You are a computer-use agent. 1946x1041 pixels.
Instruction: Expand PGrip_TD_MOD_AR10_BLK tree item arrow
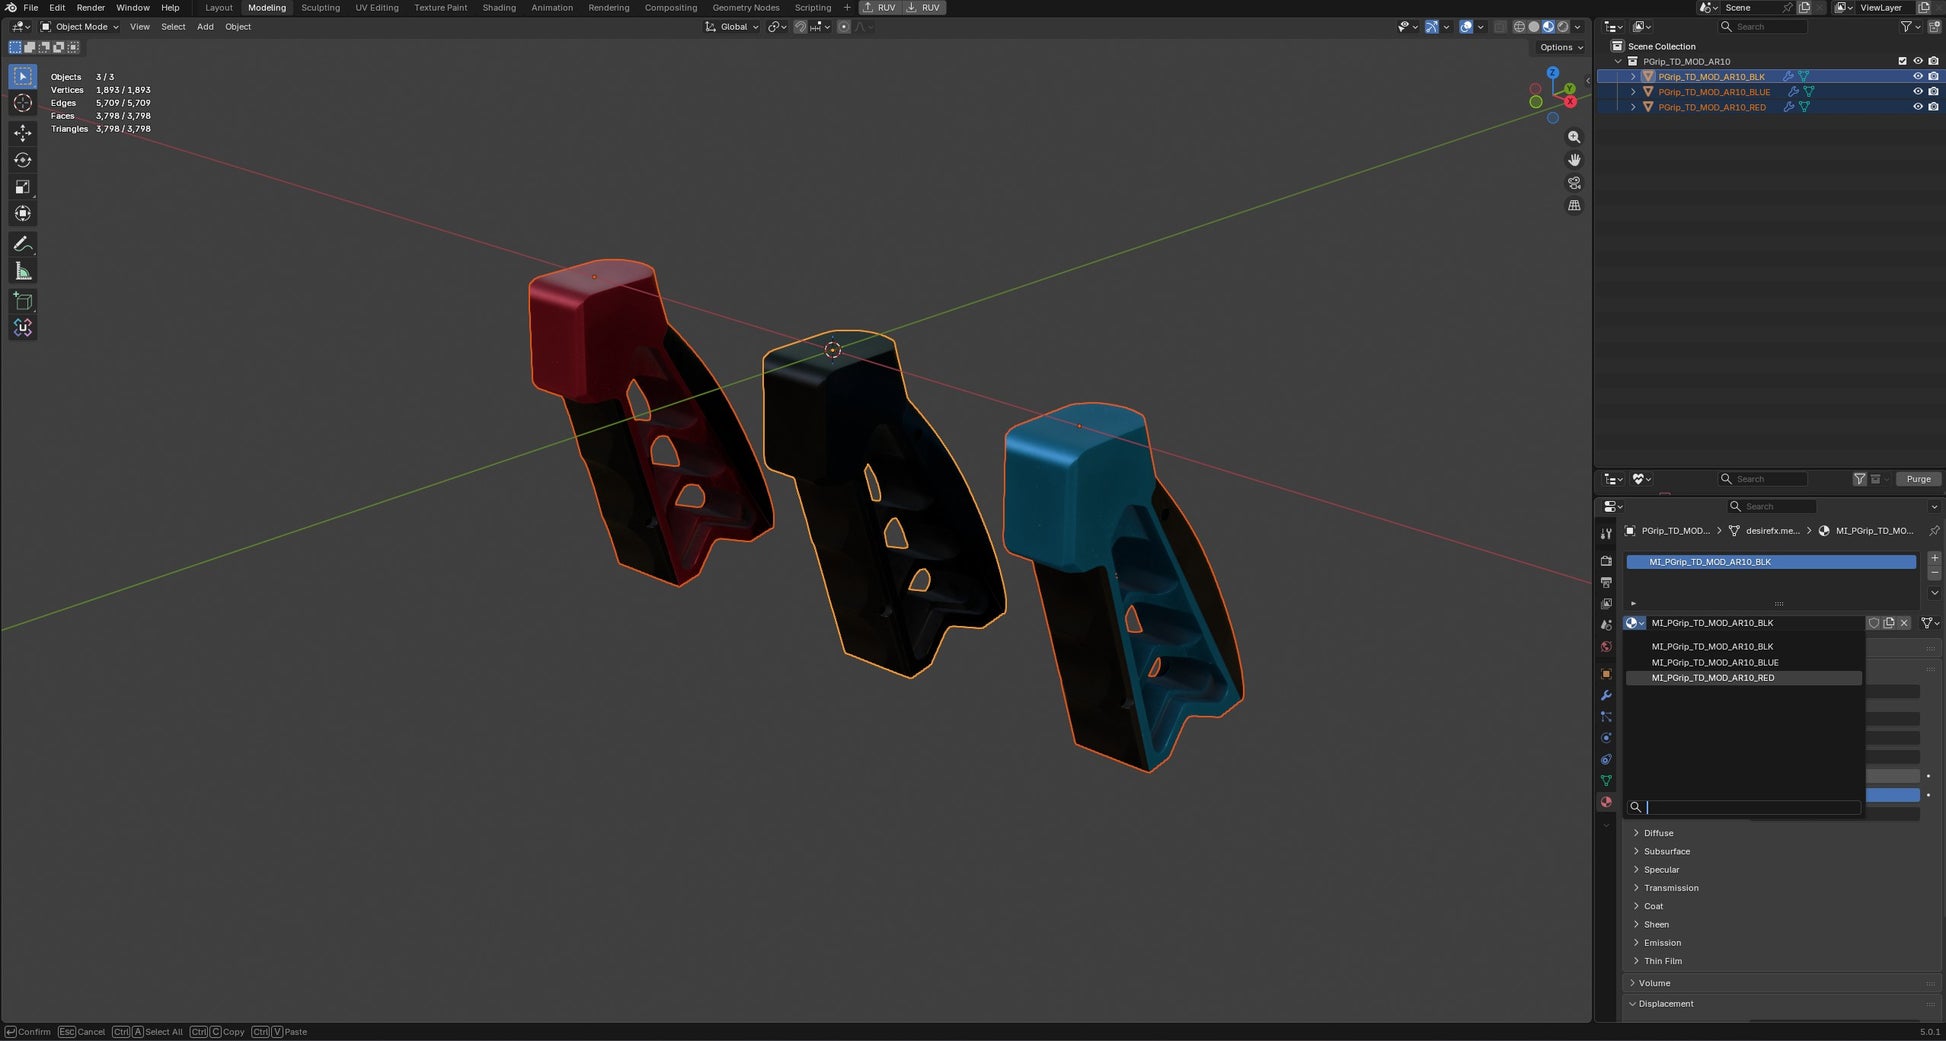click(x=1634, y=77)
